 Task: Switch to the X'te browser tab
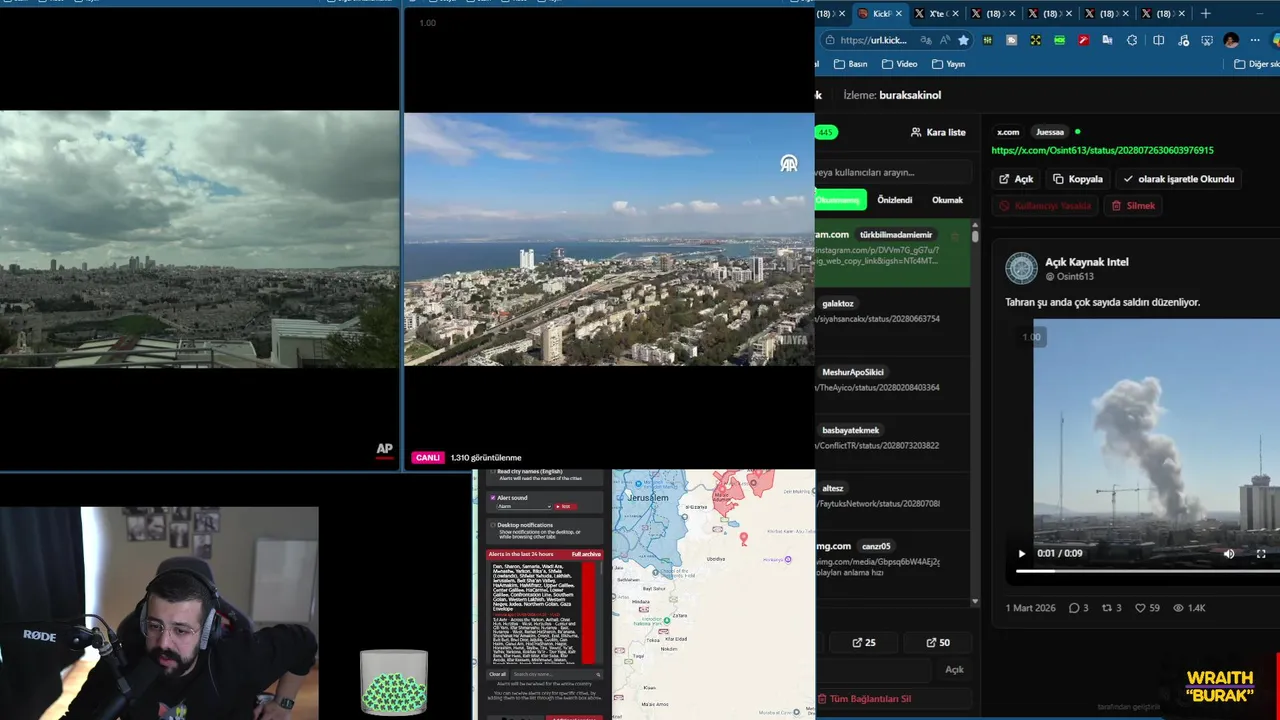point(935,14)
